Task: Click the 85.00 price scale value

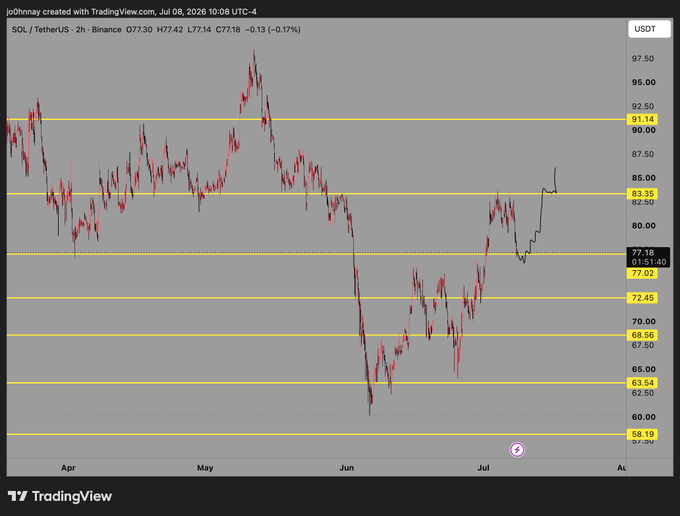Action: coord(644,178)
